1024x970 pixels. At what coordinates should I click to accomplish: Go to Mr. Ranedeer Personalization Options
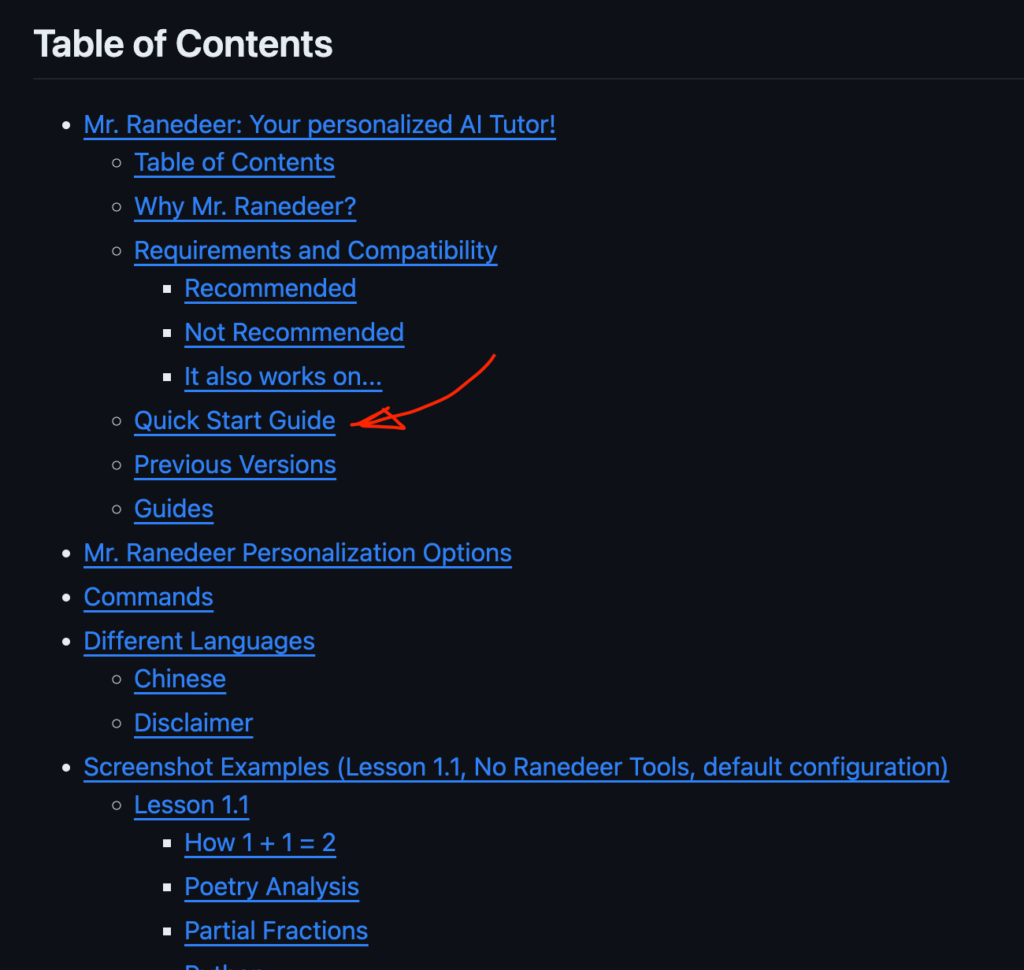(x=298, y=553)
